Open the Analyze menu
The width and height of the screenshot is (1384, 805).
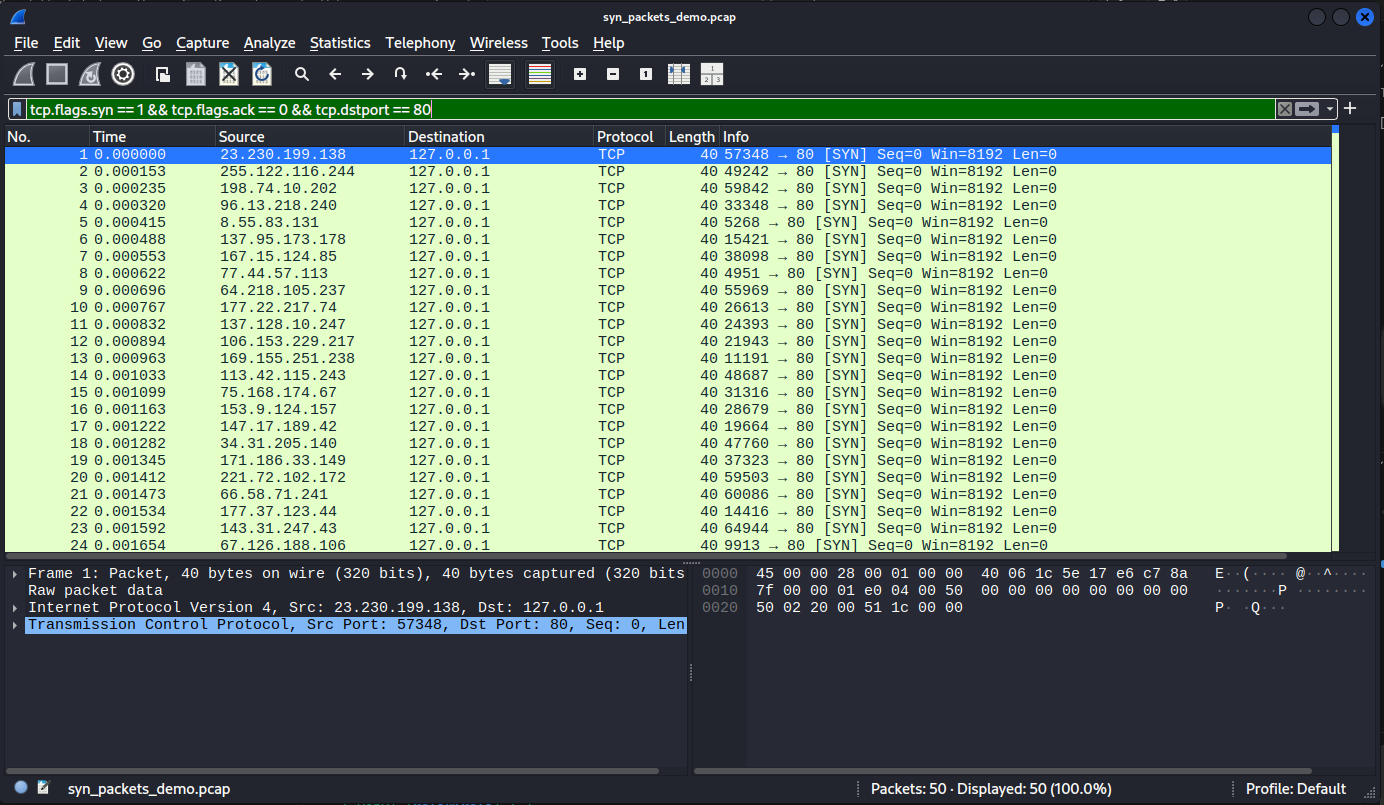tap(269, 43)
